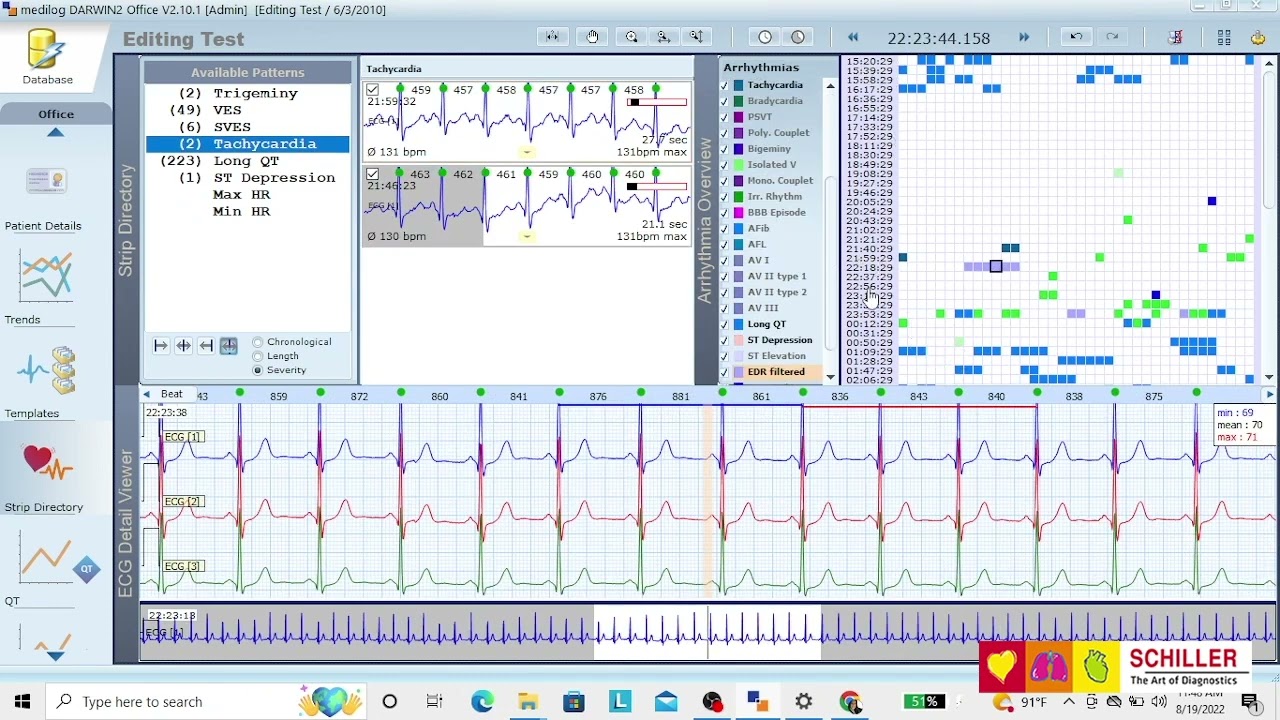Click the jump-to-start arrow under patterns
The height and width of the screenshot is (720, 1280).
click(160, 346)
